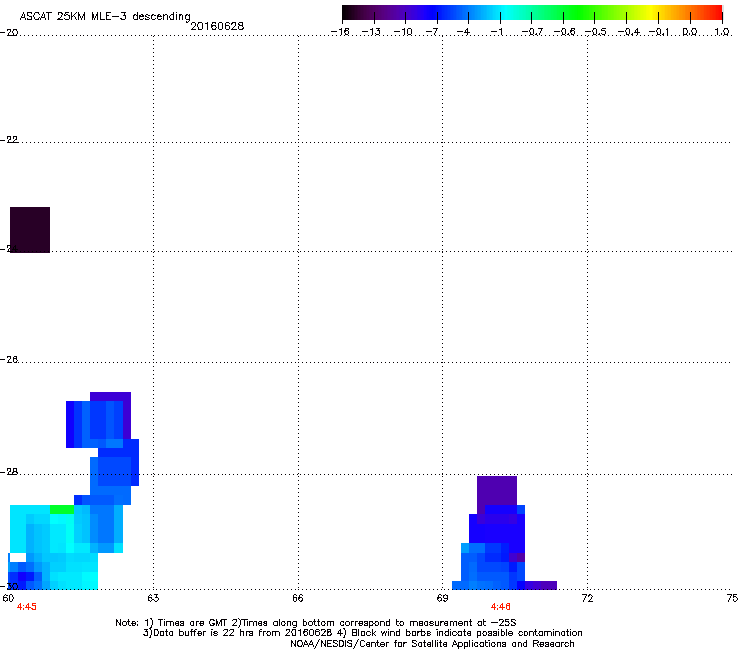Click the latitude label -20
This screenshot has width=740, height=650.
click(9, 33)
